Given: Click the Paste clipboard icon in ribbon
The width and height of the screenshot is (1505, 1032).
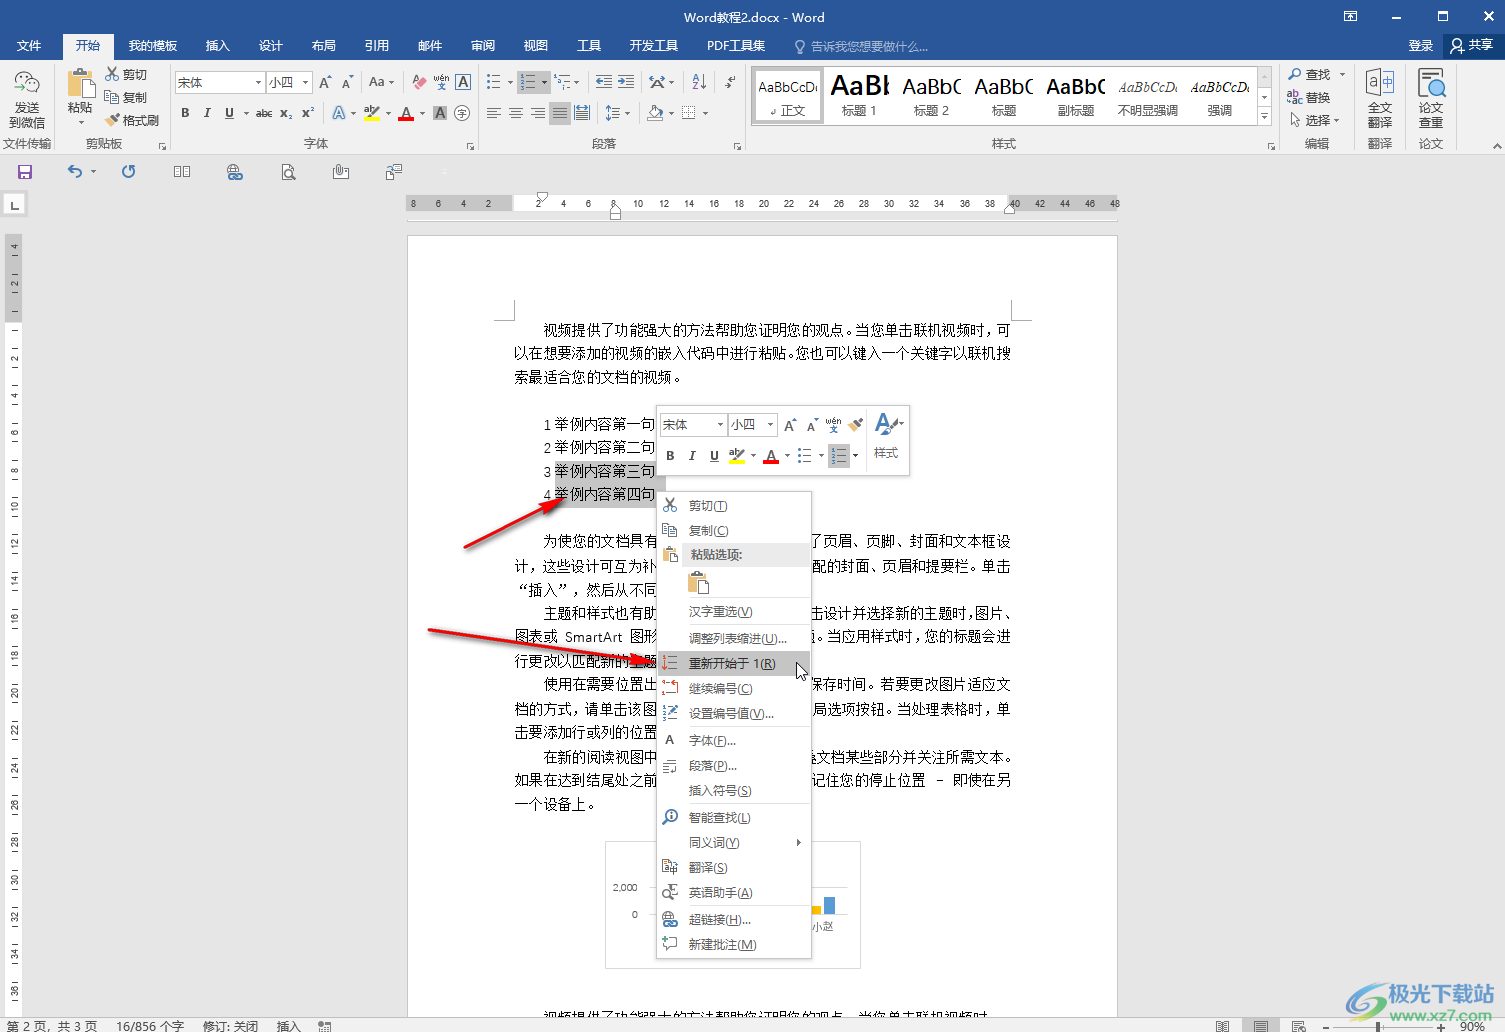Looking at the screenshot, I should [x=80, y=83].
